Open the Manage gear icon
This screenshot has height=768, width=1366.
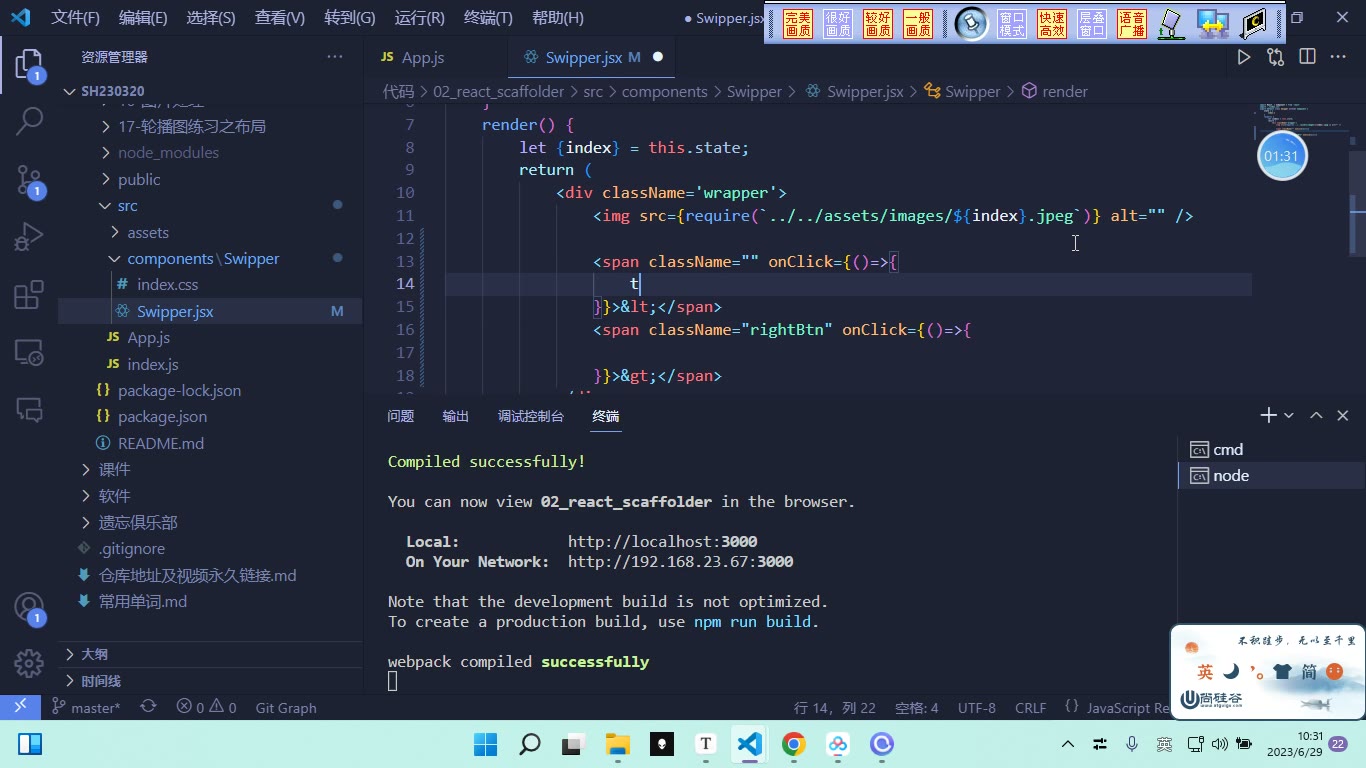29,663
